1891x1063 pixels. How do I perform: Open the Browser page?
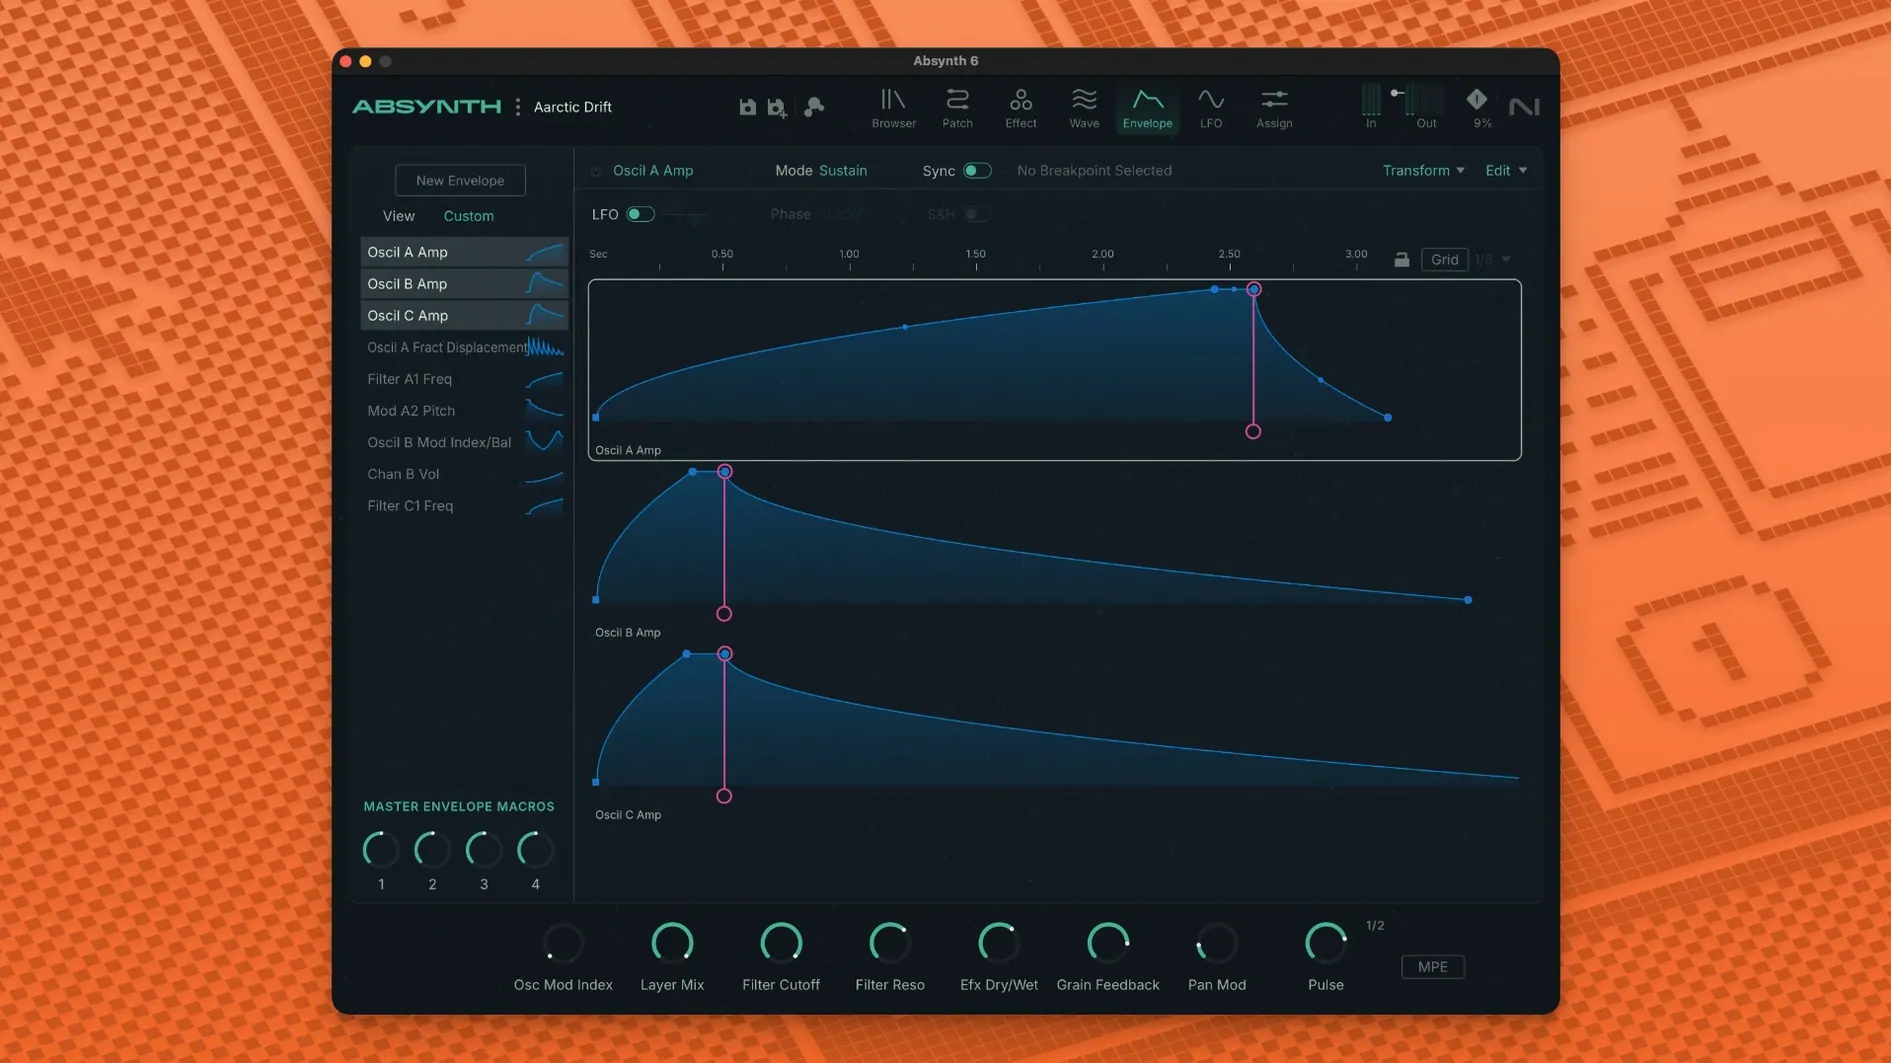tap(893, 108)
